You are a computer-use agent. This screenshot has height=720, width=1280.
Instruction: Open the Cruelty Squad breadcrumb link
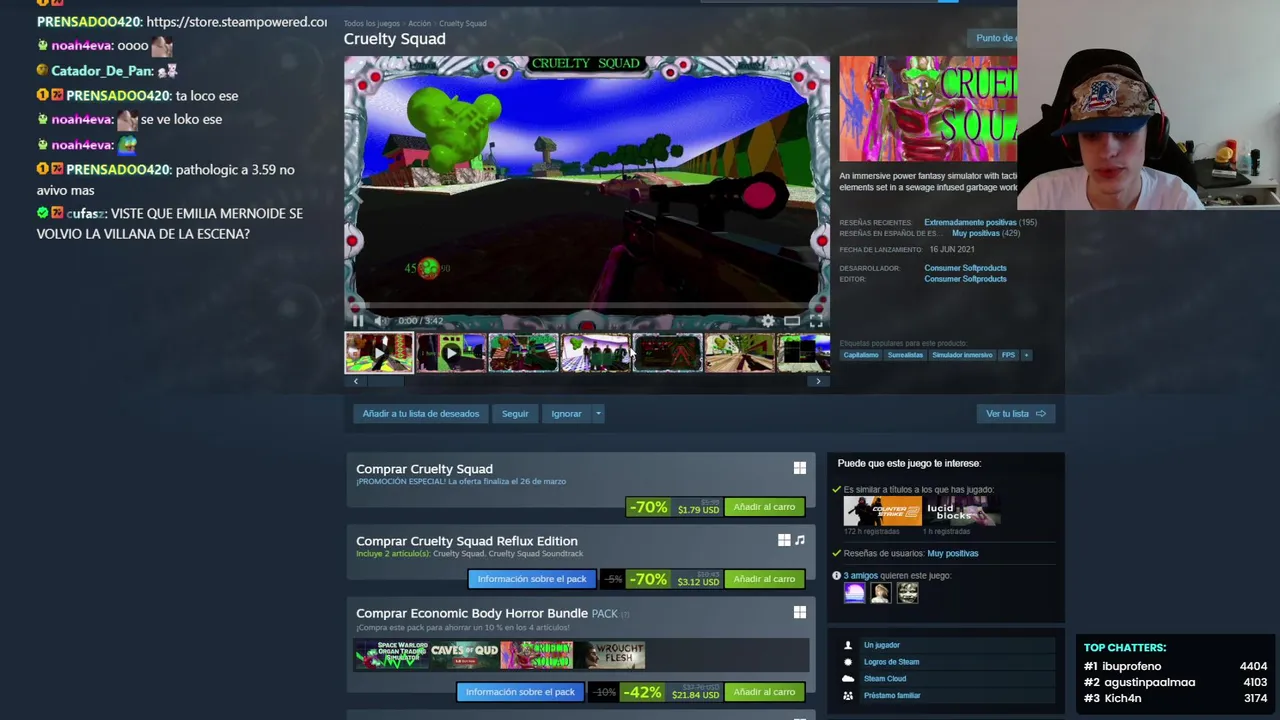[x=463, y=23]
